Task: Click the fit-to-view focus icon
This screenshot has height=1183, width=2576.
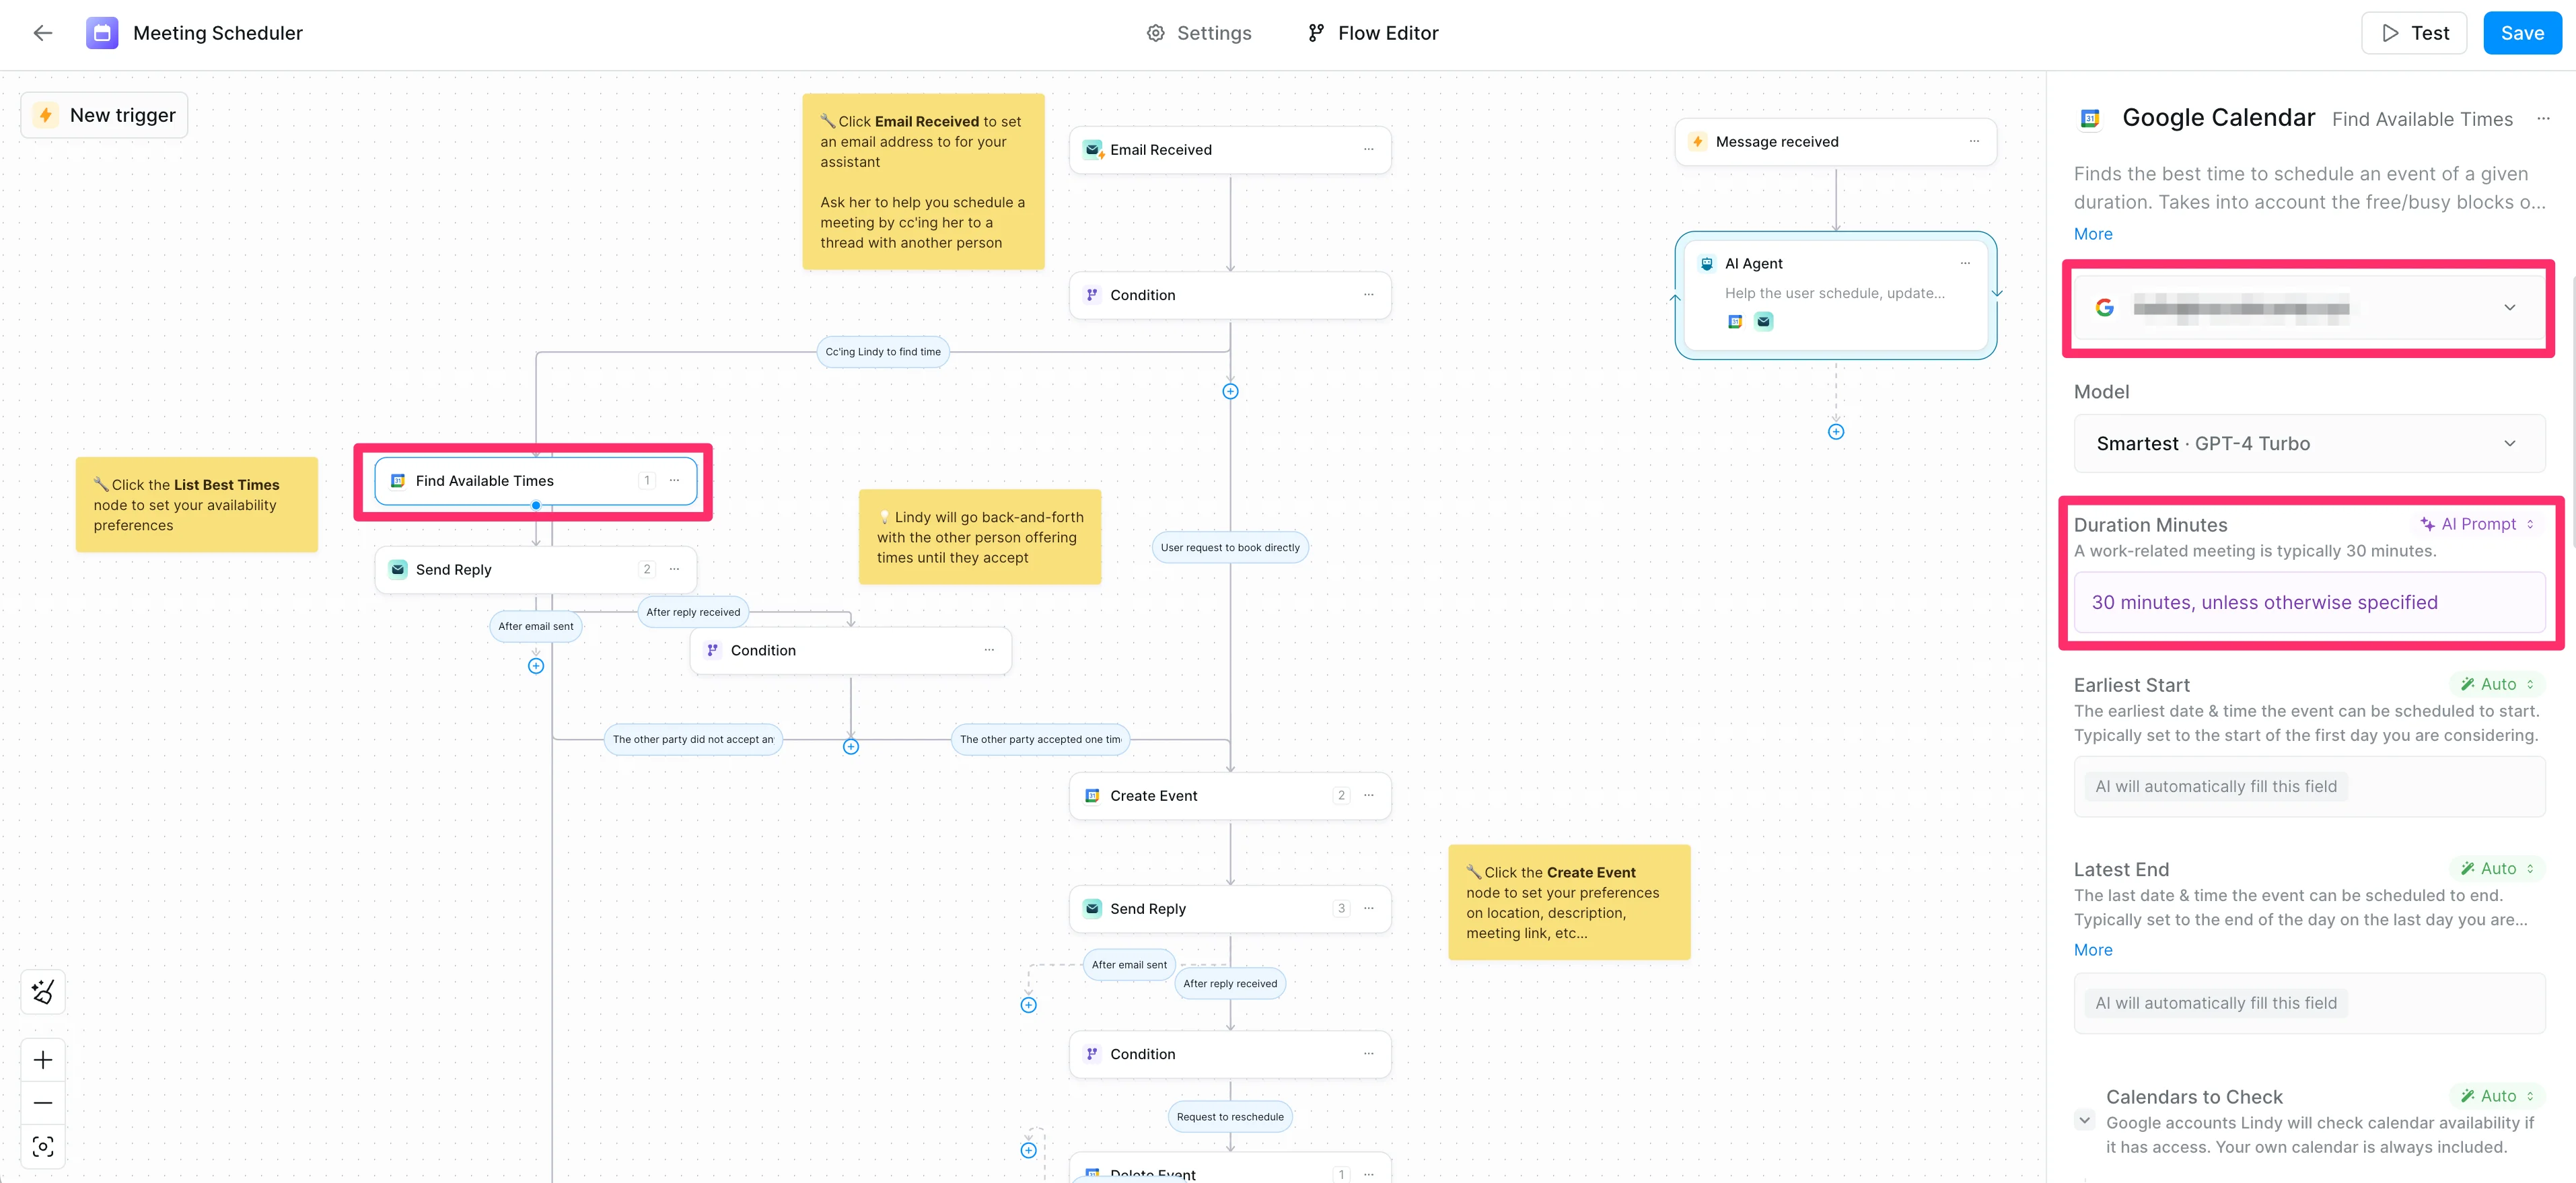Action: (43, 1146)
